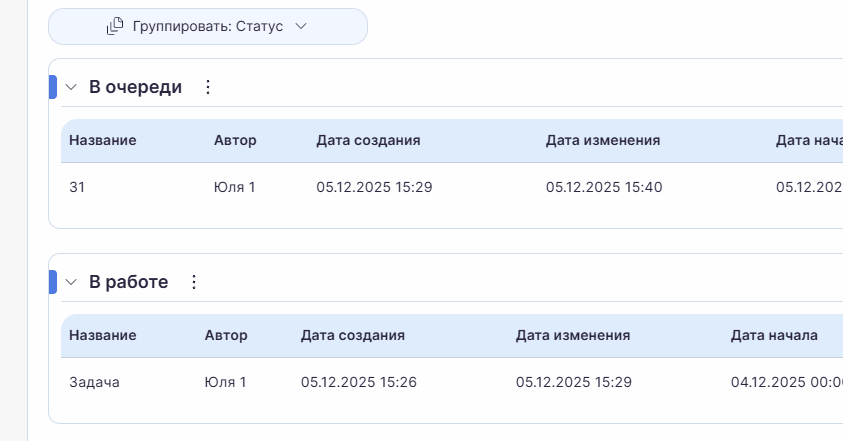Click the grouping icon beside 'Группировать'
The height and width of the screenshot is (441, 843).
115,27
